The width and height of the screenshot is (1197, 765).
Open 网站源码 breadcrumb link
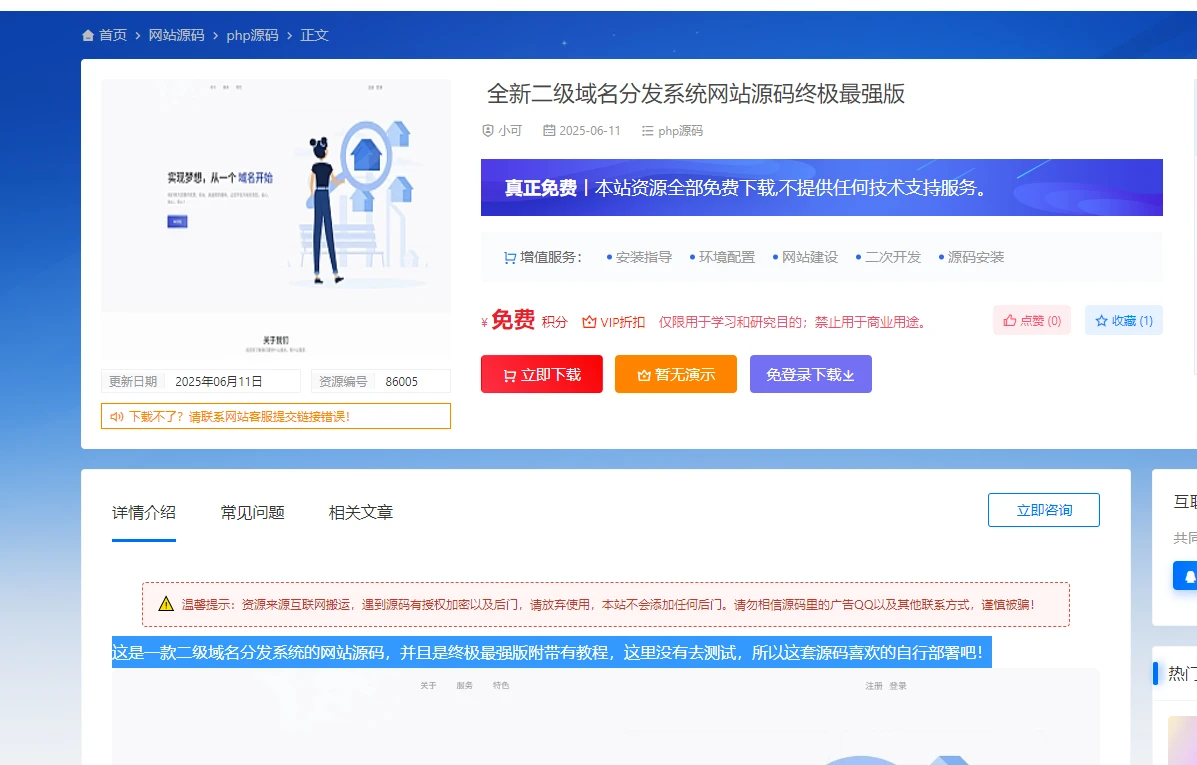point(176,36)
